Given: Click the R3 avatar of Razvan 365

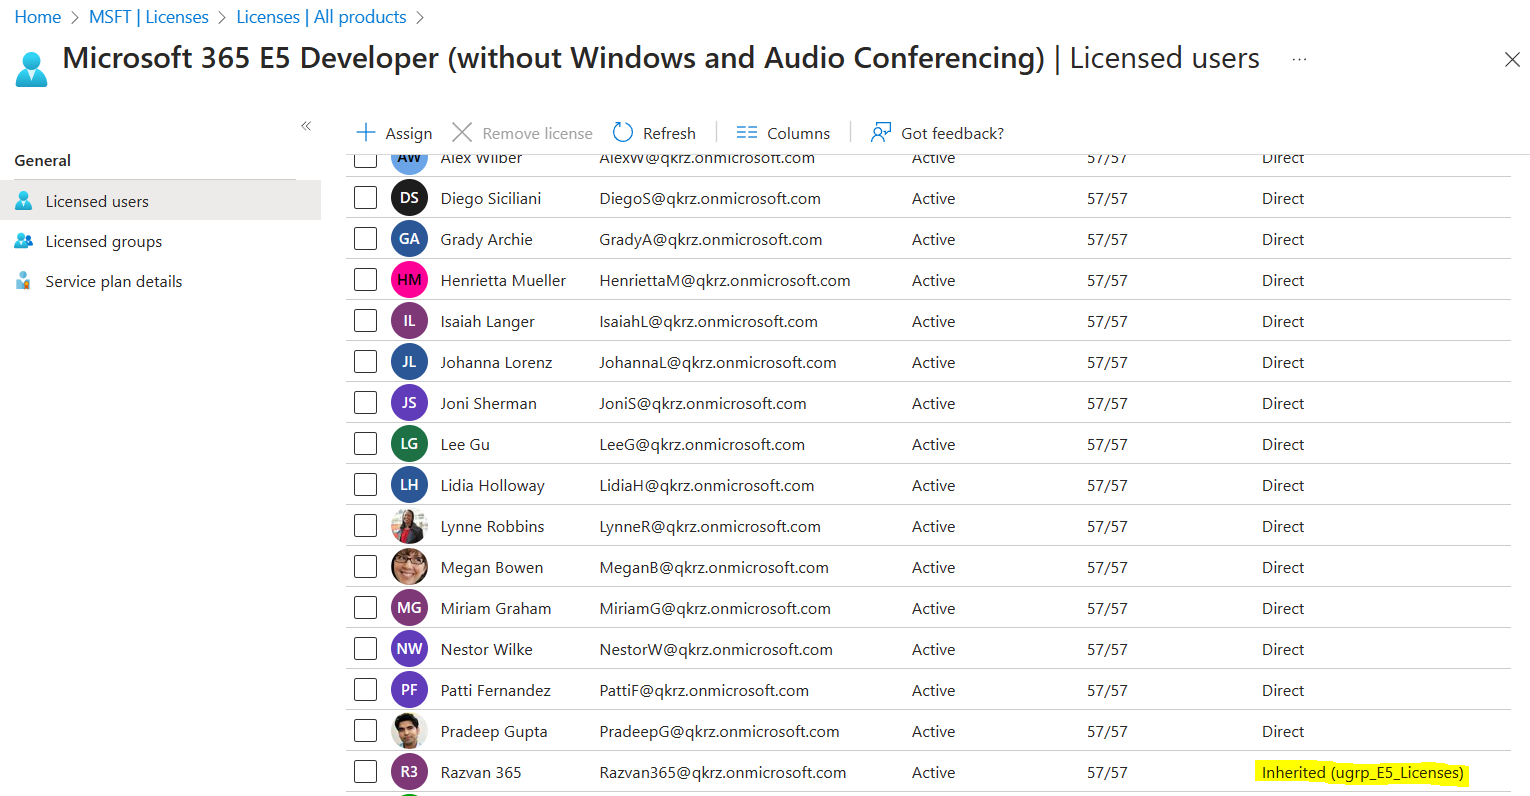Looking at the screenshot, I should coord(409,772).
